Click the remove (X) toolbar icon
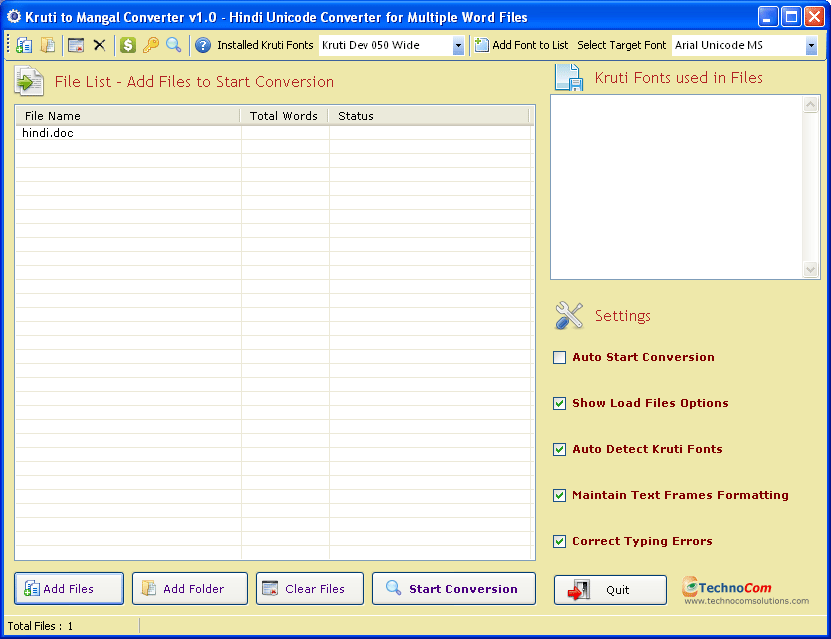 100,46
